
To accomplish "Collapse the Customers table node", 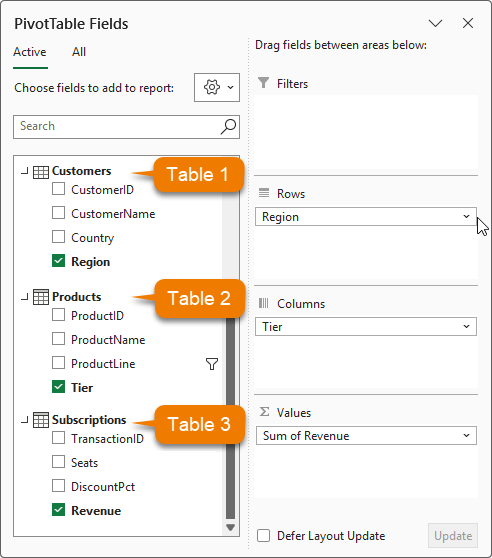I will pos(24,172).
